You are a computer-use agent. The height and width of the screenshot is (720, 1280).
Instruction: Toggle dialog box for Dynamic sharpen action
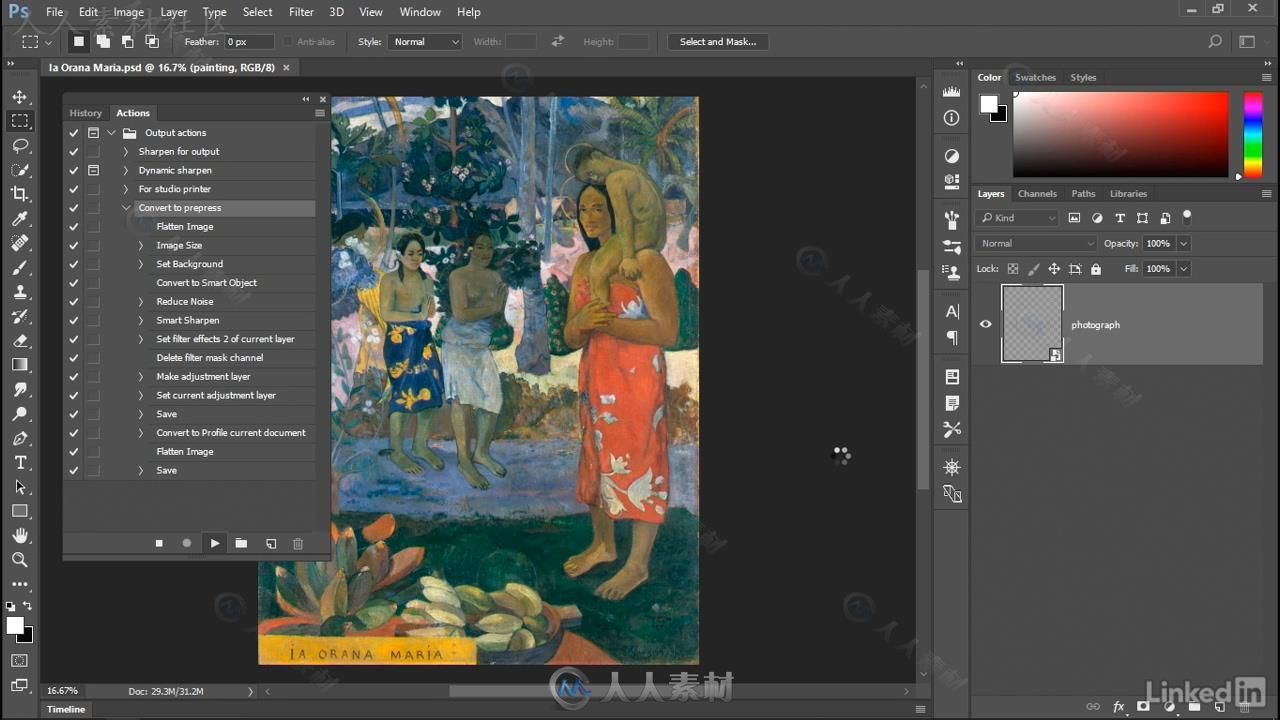[93, 171]
